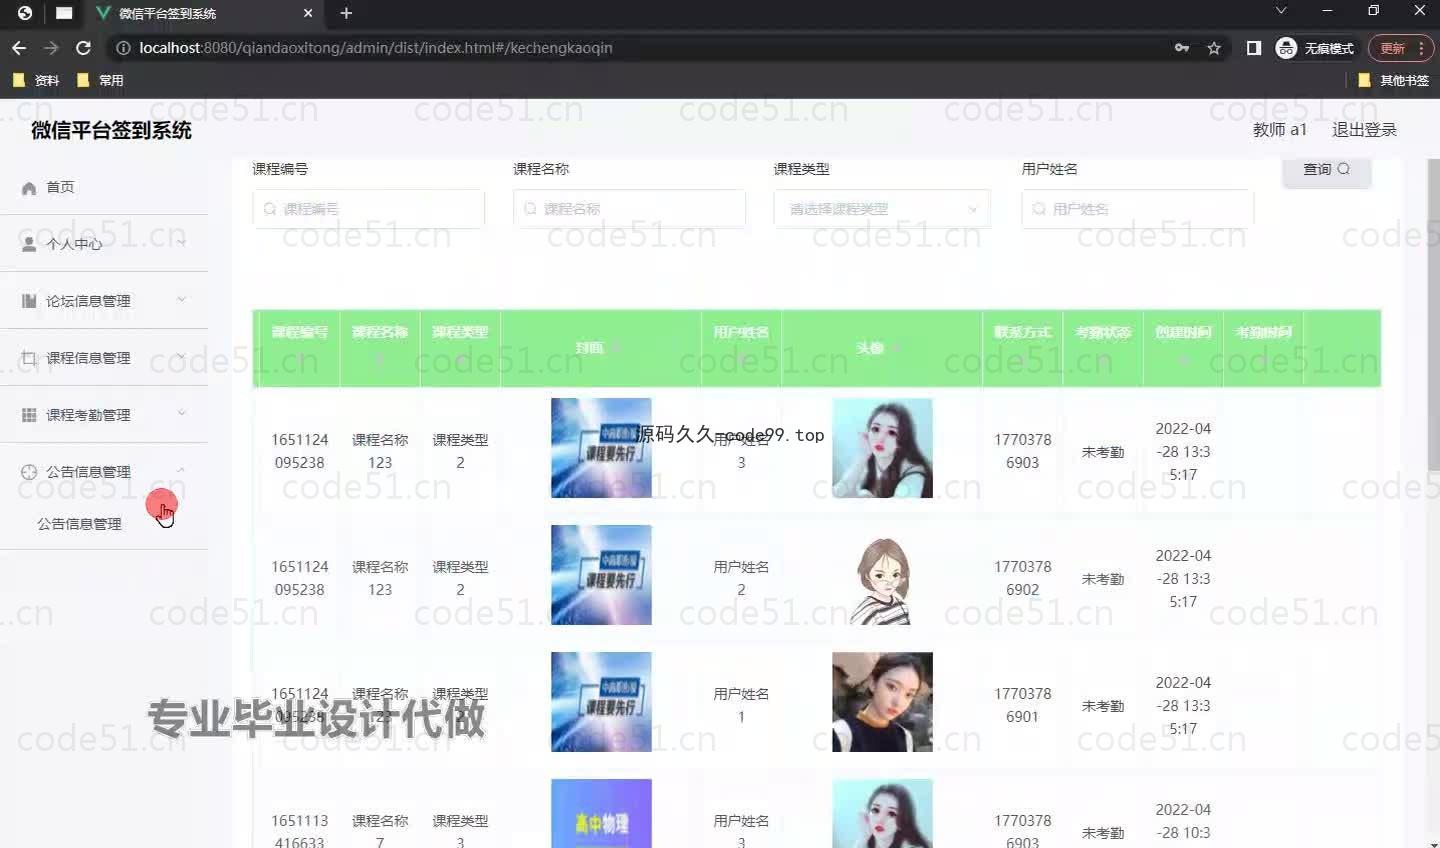
Task: Open the 其他书签 folder
Action: pos(1394,80)
